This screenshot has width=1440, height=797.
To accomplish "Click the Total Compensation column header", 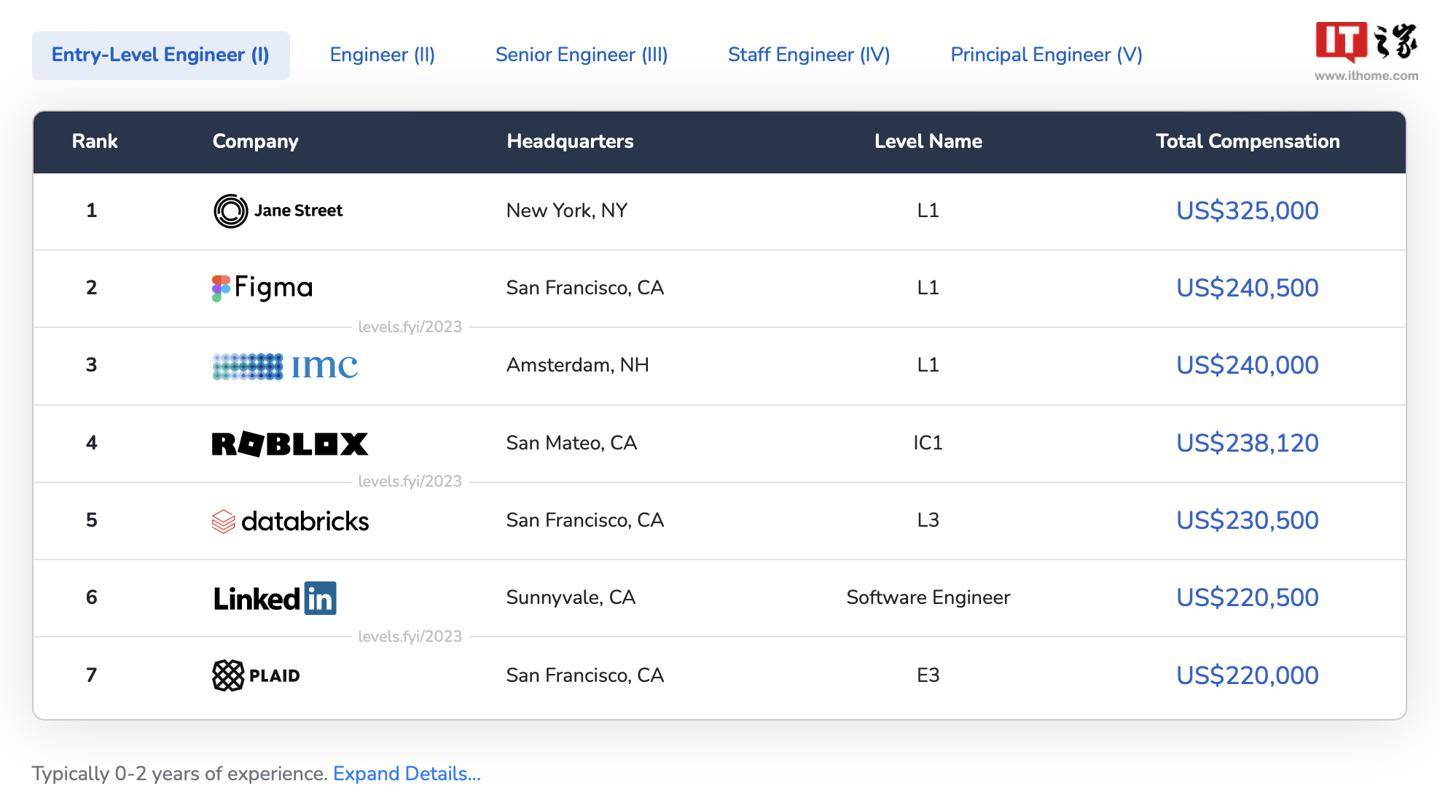I will pos(1248,142).
